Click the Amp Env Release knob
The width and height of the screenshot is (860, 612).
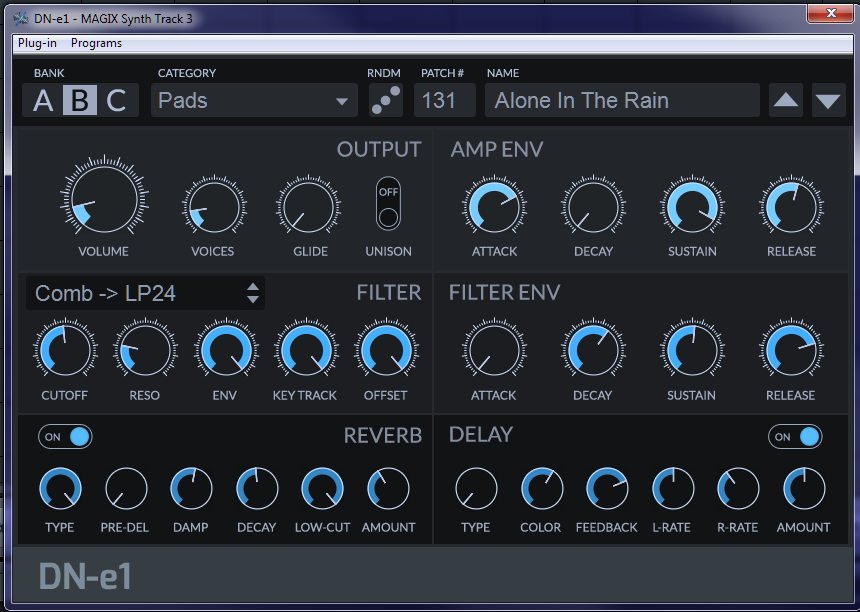point(791,208)
